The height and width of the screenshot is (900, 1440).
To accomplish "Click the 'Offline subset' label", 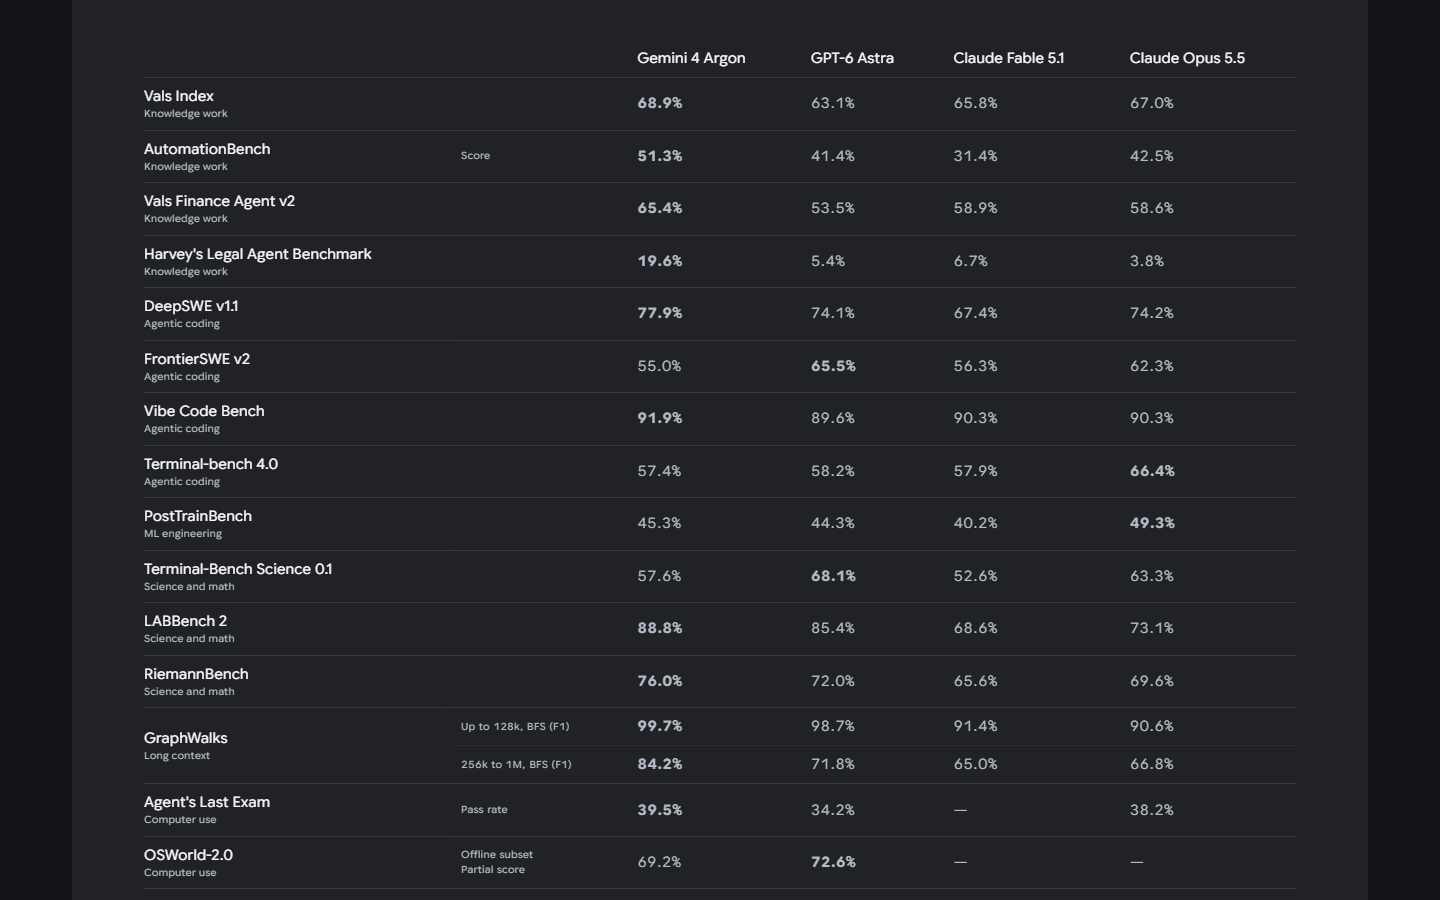I will click(497, 855).
